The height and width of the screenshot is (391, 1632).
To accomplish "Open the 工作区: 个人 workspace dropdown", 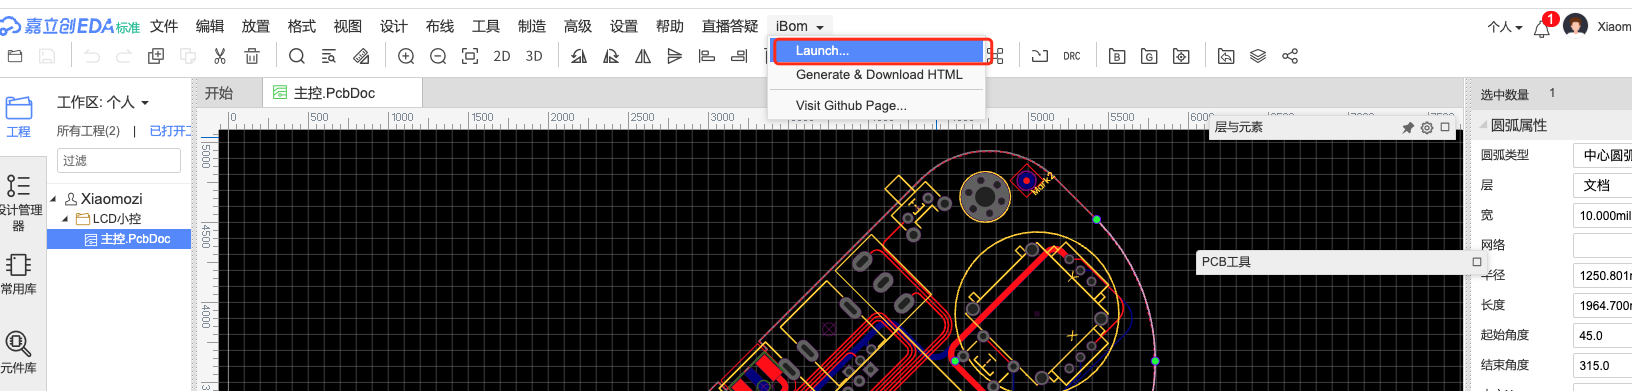I will point(103,102).
